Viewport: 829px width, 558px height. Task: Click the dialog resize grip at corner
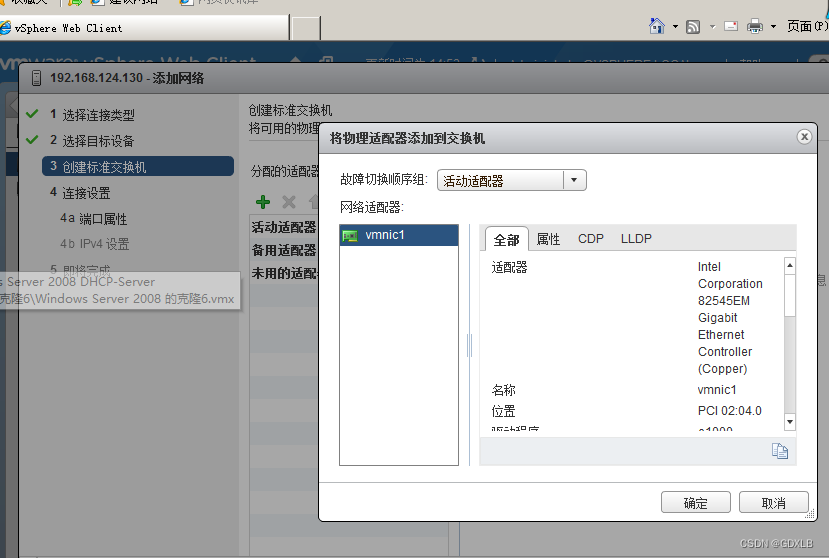809,514
